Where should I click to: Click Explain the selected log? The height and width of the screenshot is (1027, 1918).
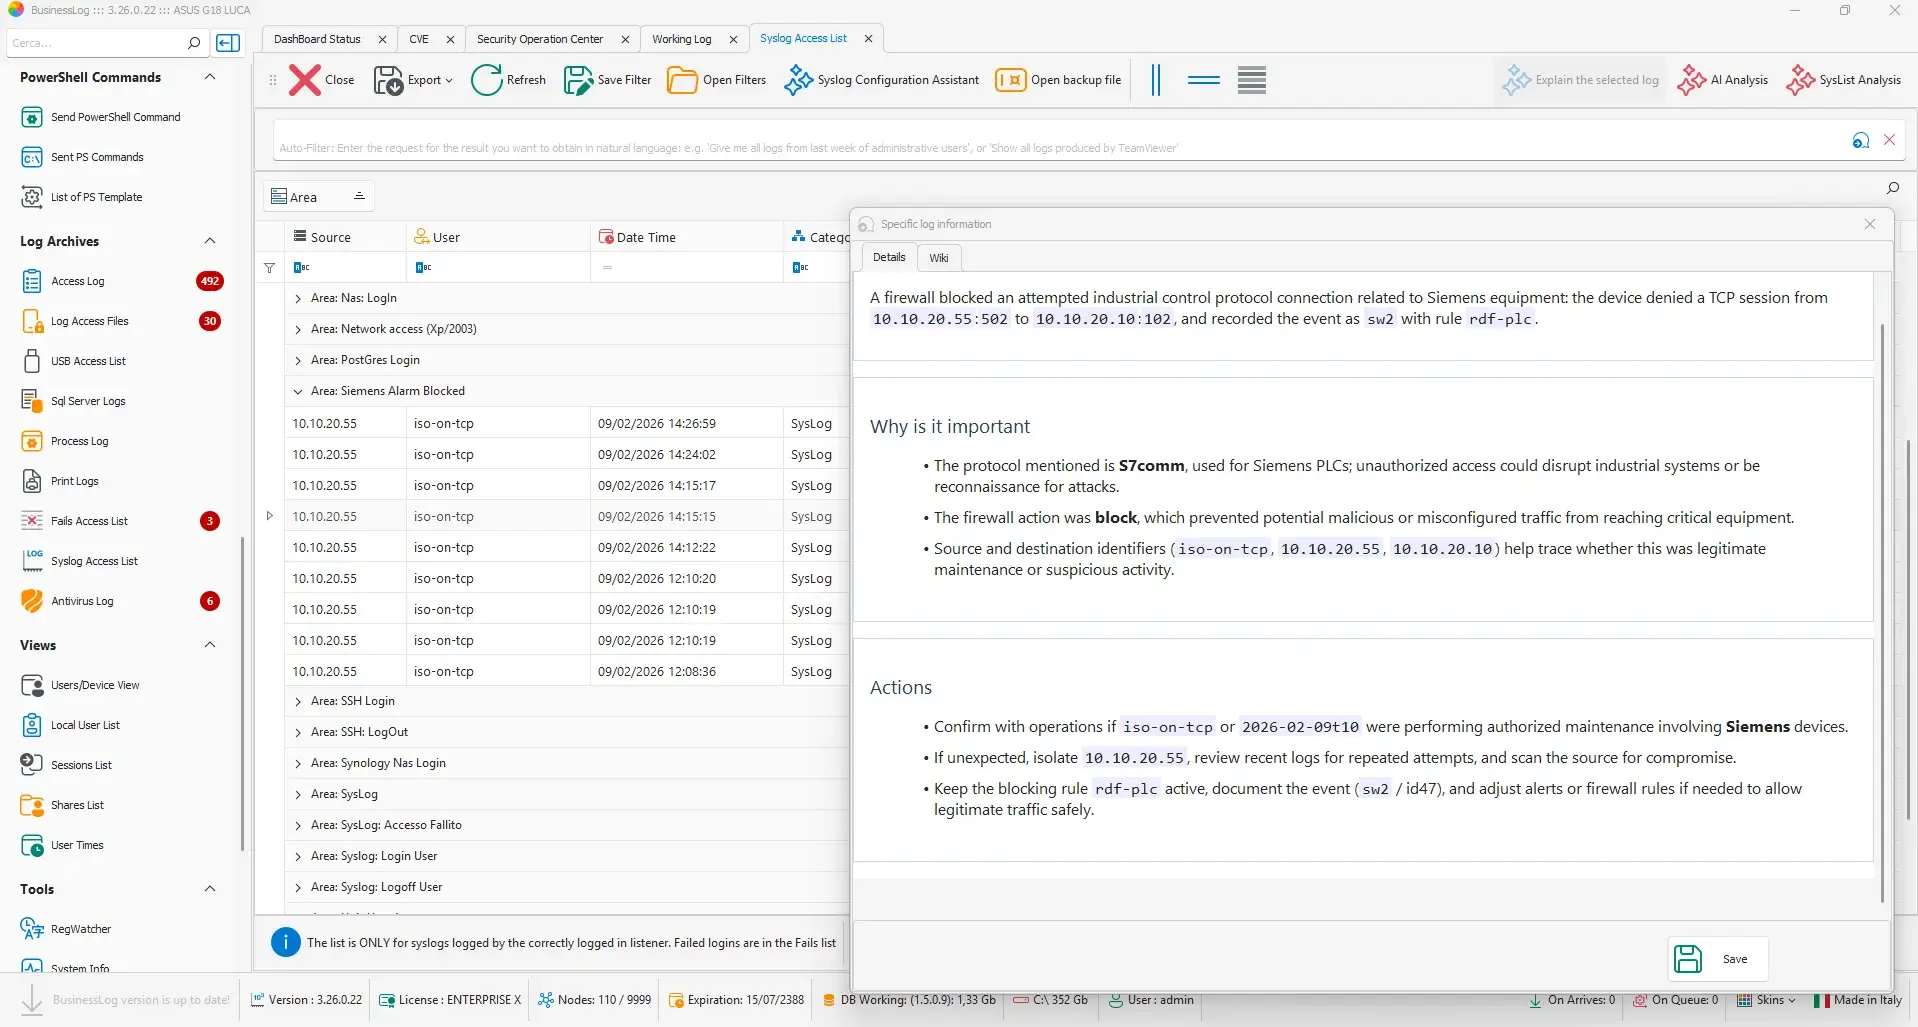click(1580, 80)
